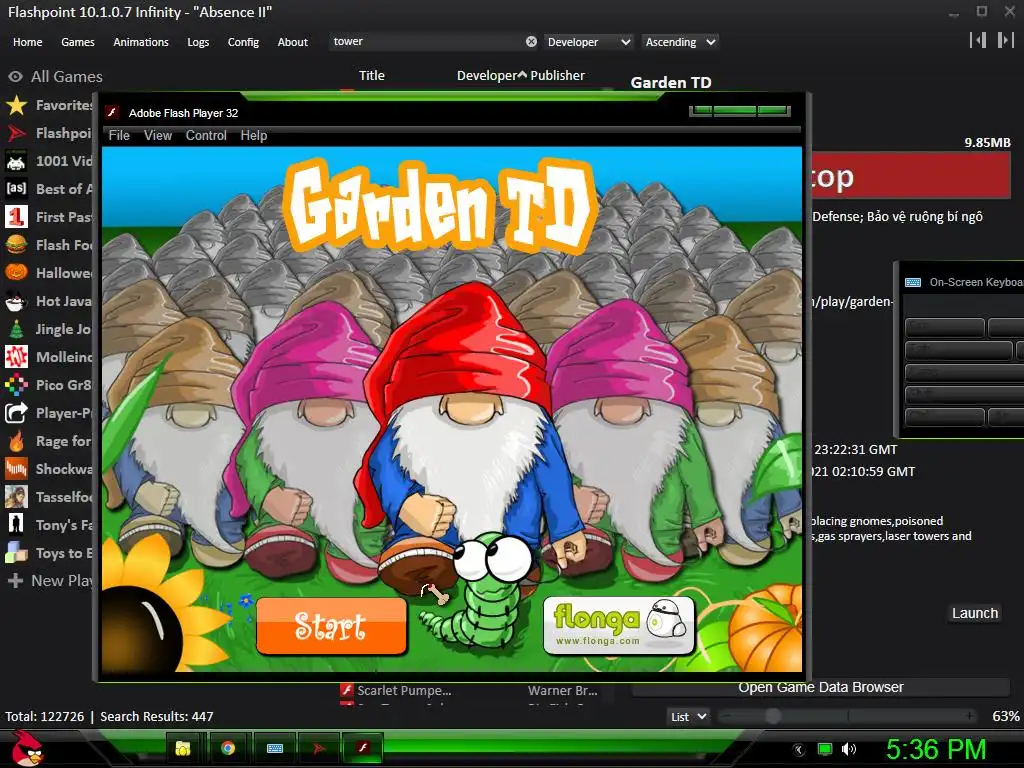Sort by the Developer column header
The width and height of the screenshot is (1024, 768).
click(491, 76)
